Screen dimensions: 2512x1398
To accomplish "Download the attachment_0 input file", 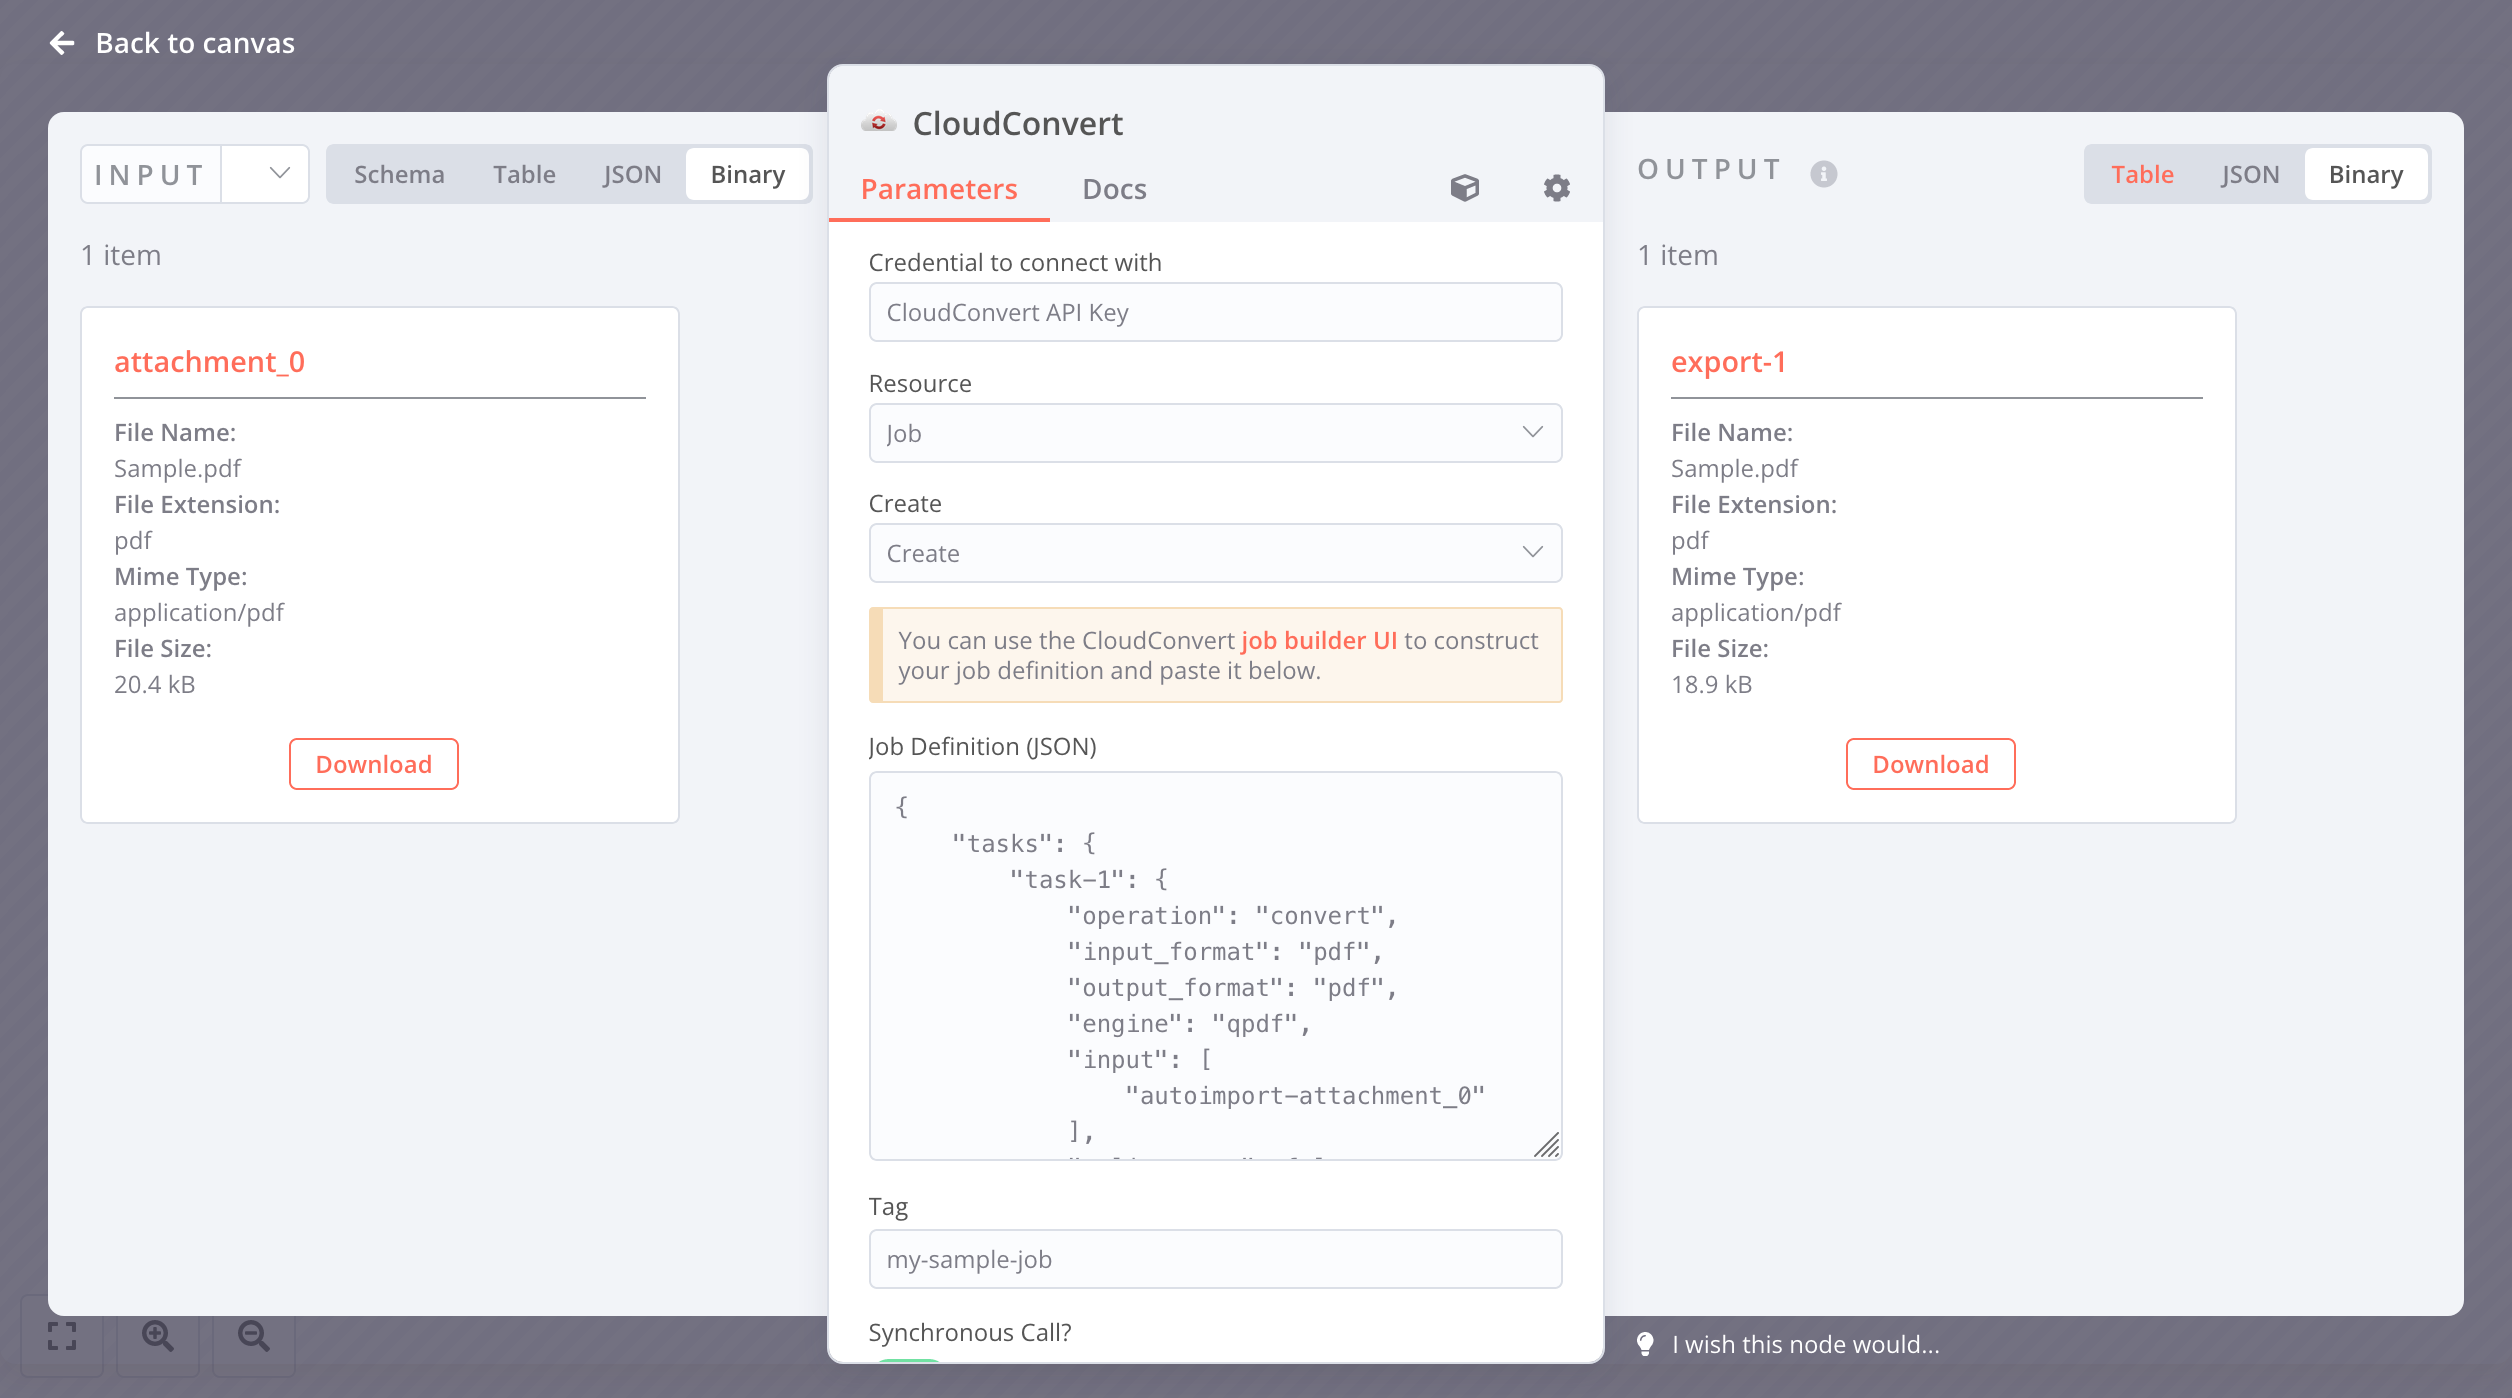I will click(x=373, y=764).
